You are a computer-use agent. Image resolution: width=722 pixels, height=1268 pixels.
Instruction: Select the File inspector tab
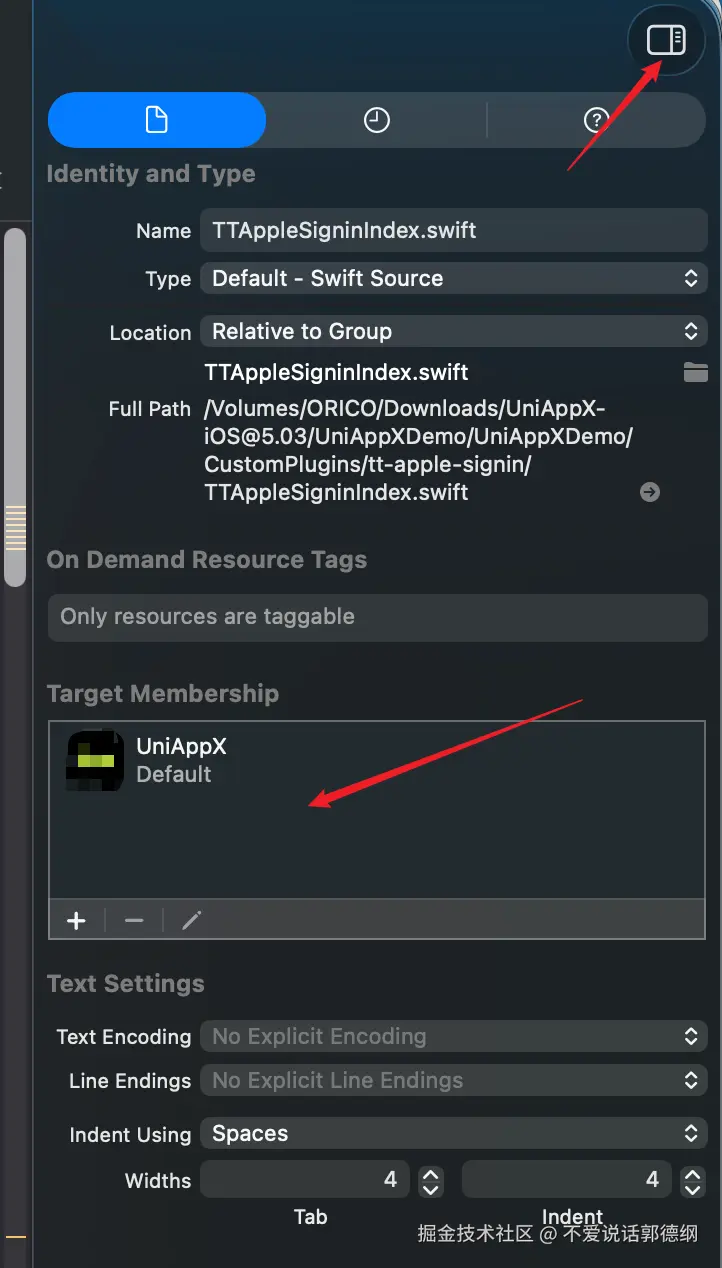(157, 120)
